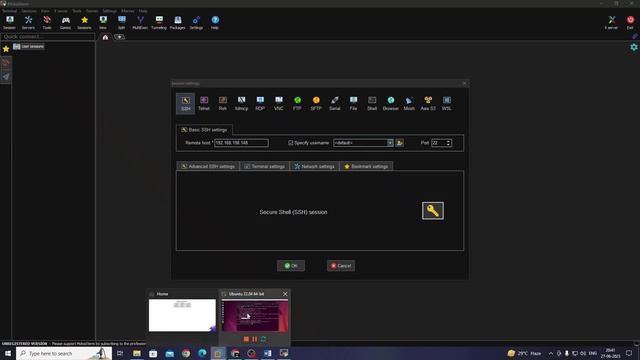Select the SSH session type
Viewport: 640px width, 360px height.
(x=186, y=103)
